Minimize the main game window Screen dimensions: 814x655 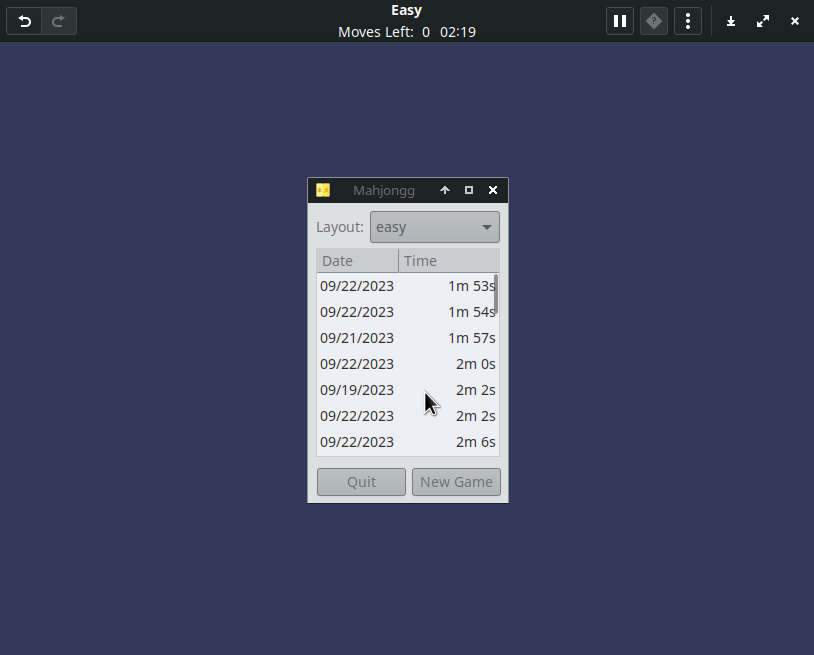(x=731, y=21)
